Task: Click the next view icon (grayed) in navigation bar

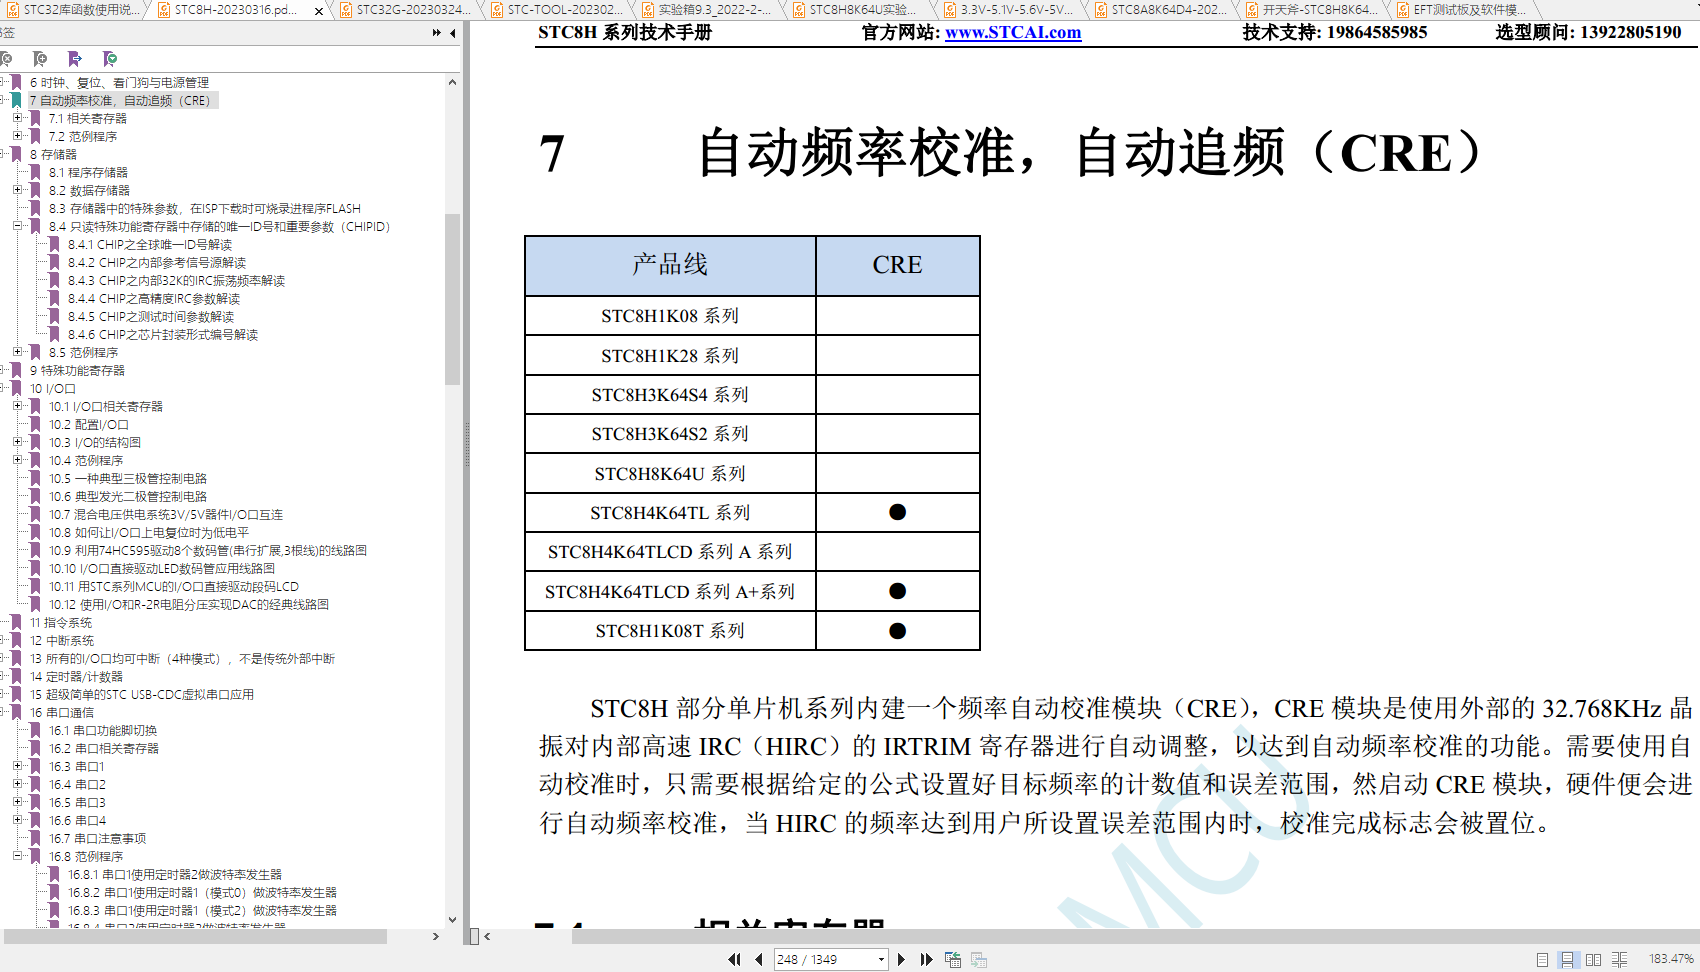Action: tap(979, 959)
